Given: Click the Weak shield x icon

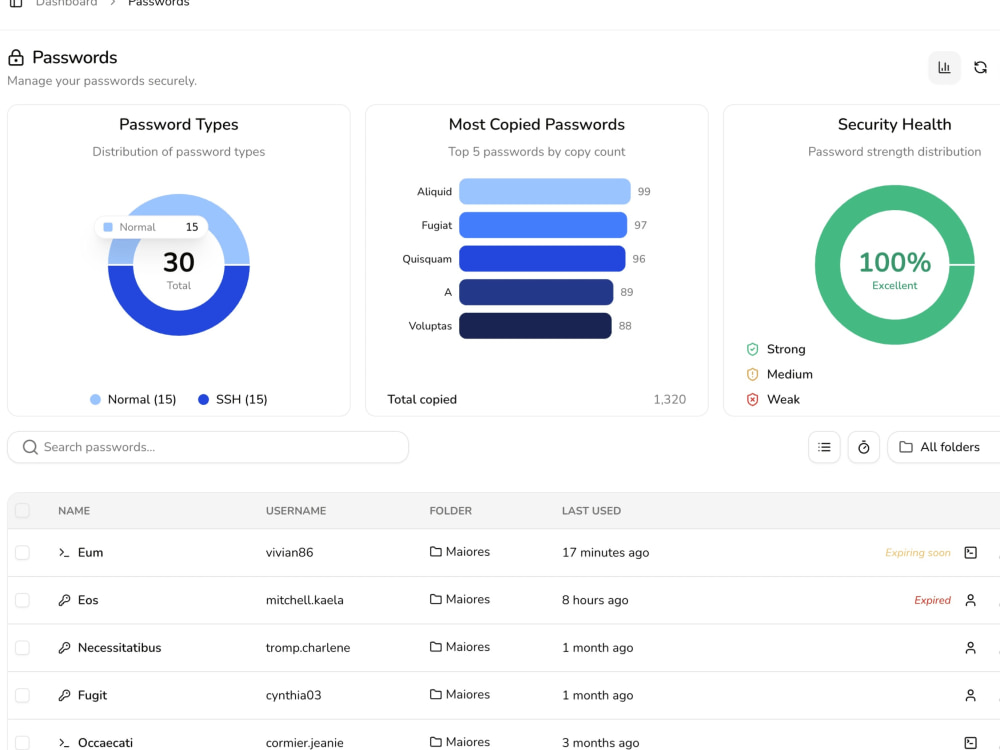Looking at the screenshot, I should pyautogui.click(x=753, y=399).
